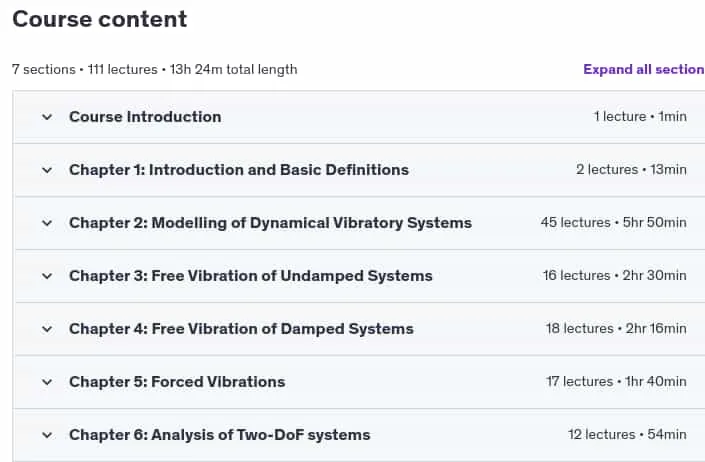Screen dimensions: 705x462
Task: Expand Chapter 6 with its chevron
Action: (x=47, y=435)
